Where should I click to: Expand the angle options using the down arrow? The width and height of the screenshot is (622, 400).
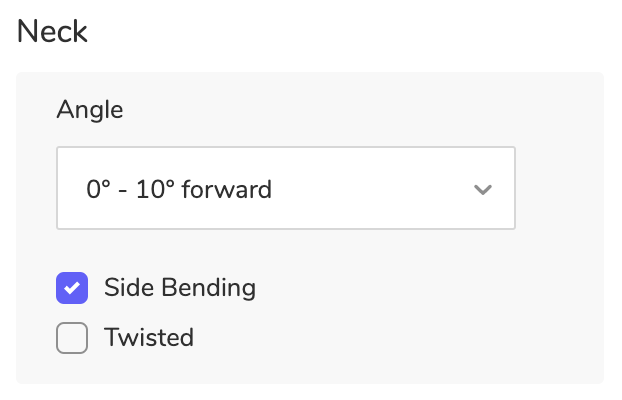tap(483, 189)
